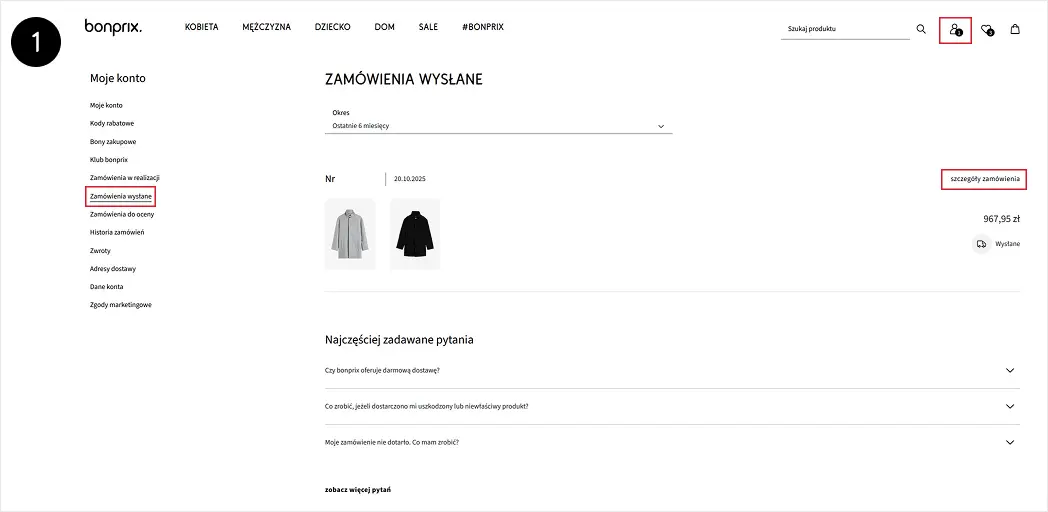This screenshot has width=1048, height=512.
Task: Click the Szukaj produktu search field
Action: pyautogui.click(x=844, y=29)
